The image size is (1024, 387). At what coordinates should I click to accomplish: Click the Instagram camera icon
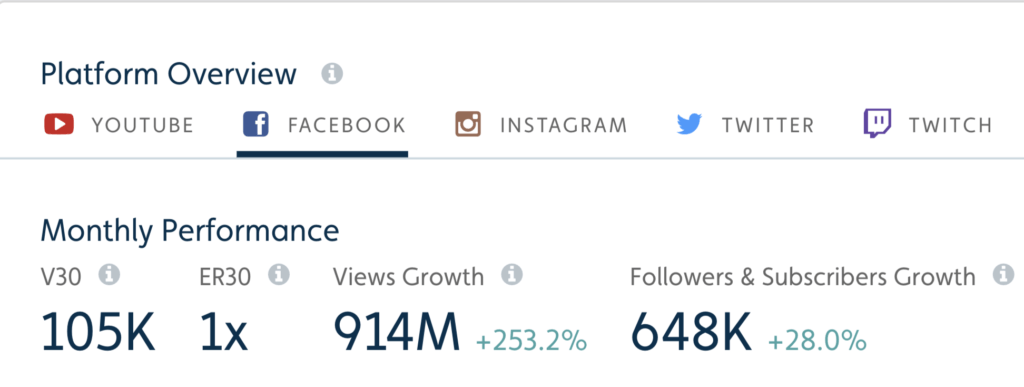tap(468, 124)
